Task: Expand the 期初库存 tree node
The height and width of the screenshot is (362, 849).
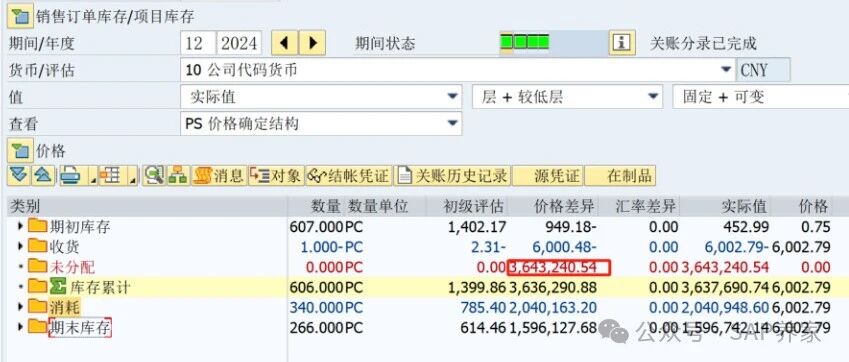Action: [21, 226]
